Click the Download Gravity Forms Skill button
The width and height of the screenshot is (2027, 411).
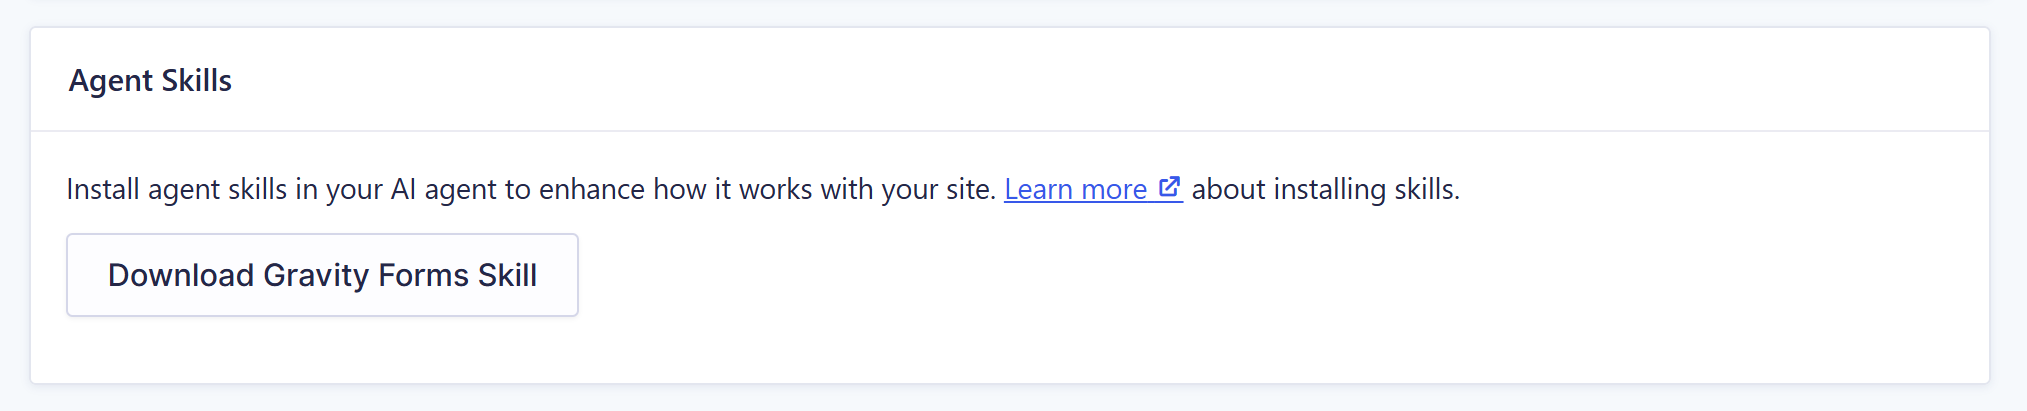tap(322, 275)
